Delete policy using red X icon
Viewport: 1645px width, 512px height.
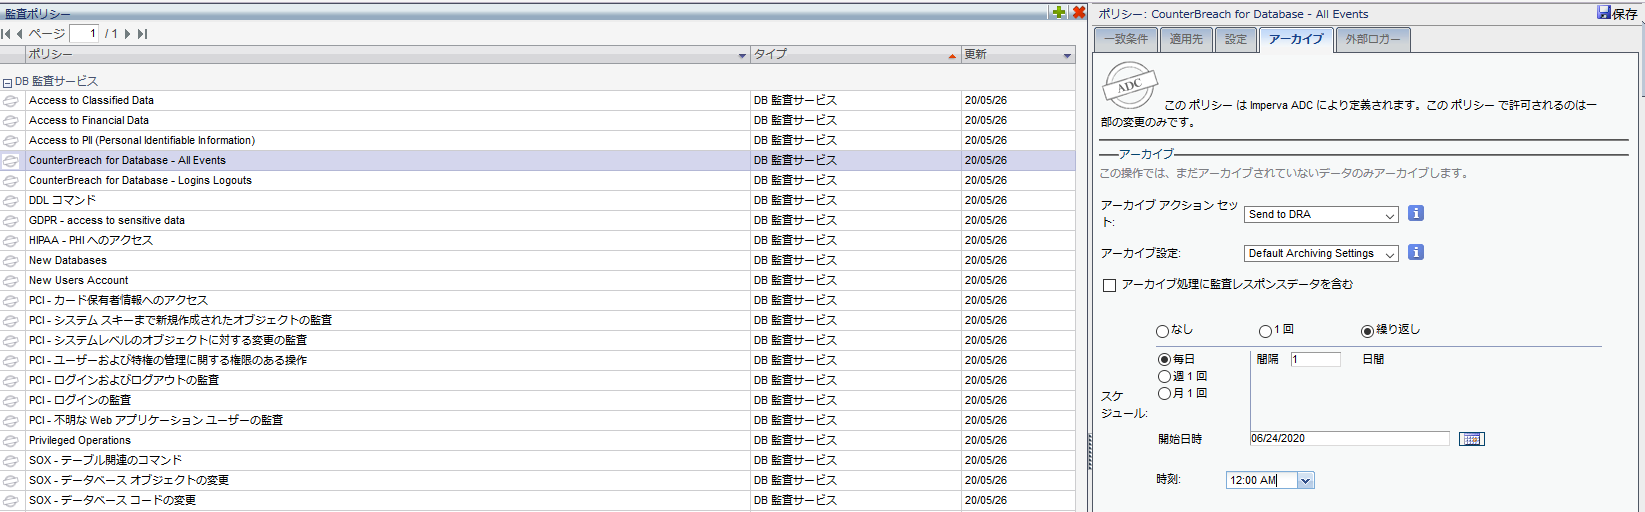1079,12
